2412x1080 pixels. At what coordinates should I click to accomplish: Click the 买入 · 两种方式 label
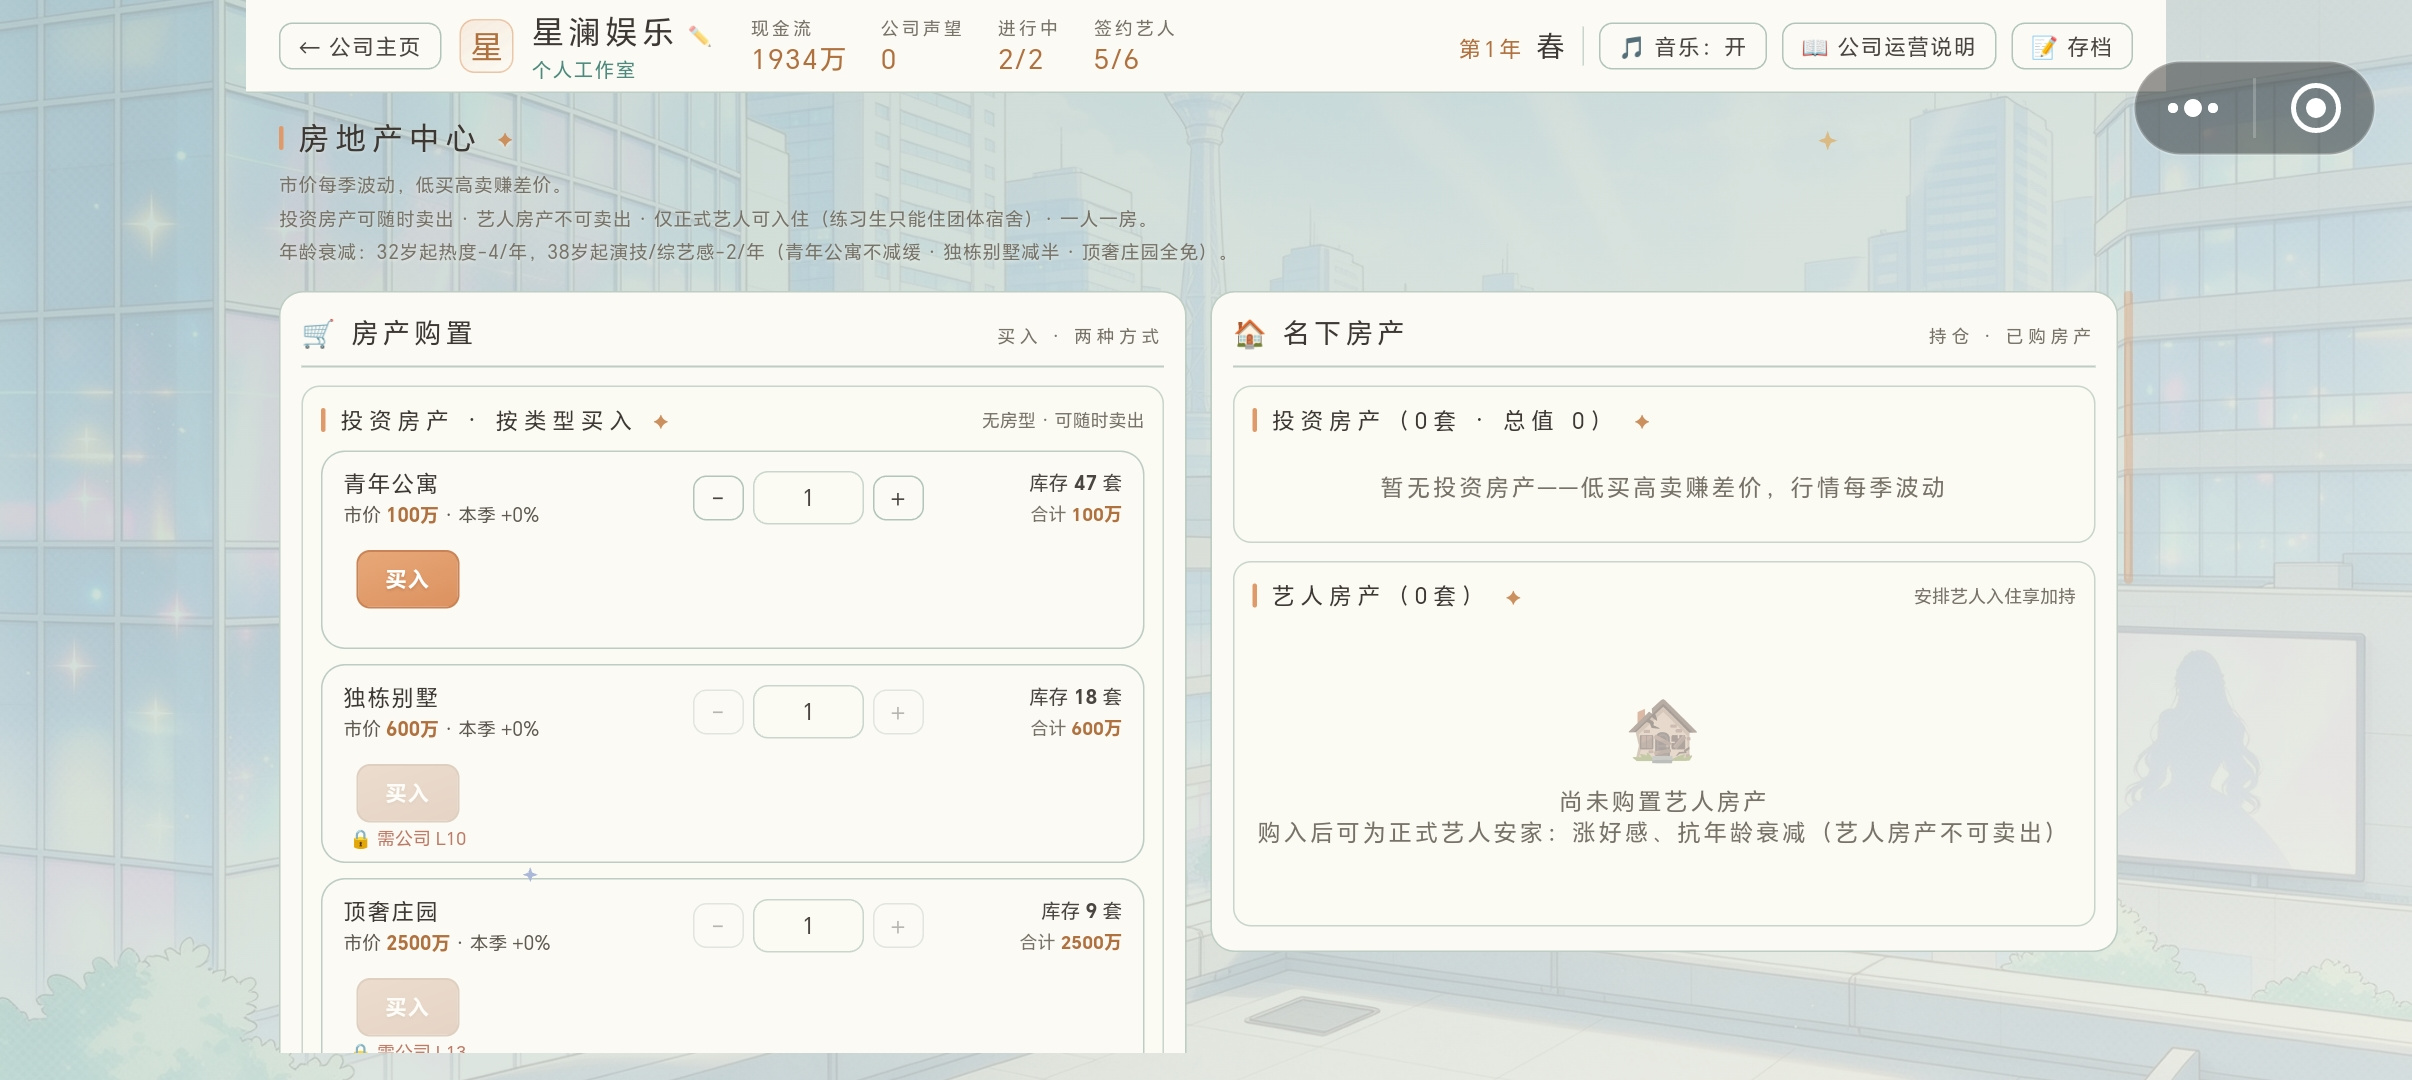[1078, 336]
